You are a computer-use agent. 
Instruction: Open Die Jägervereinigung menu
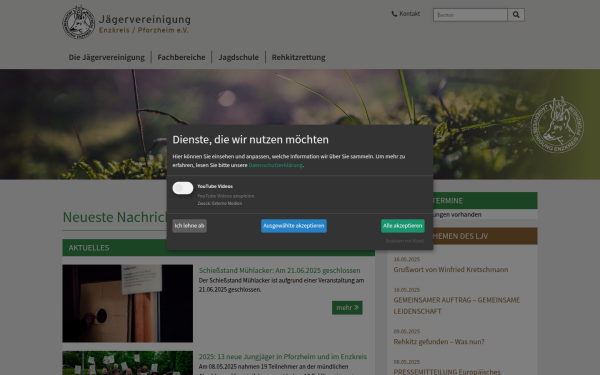[x=106, y=57]
